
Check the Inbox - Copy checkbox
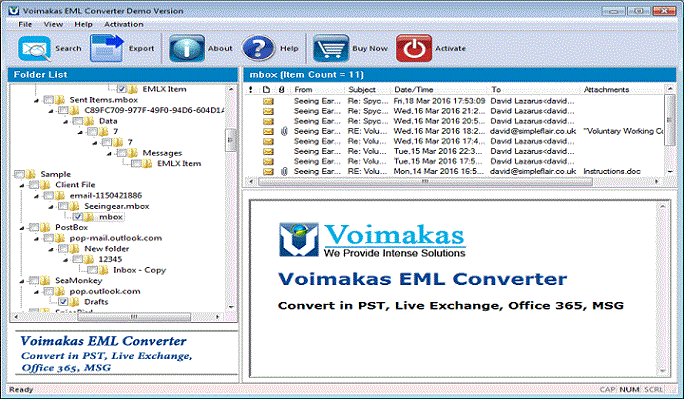tap(92, 270)
